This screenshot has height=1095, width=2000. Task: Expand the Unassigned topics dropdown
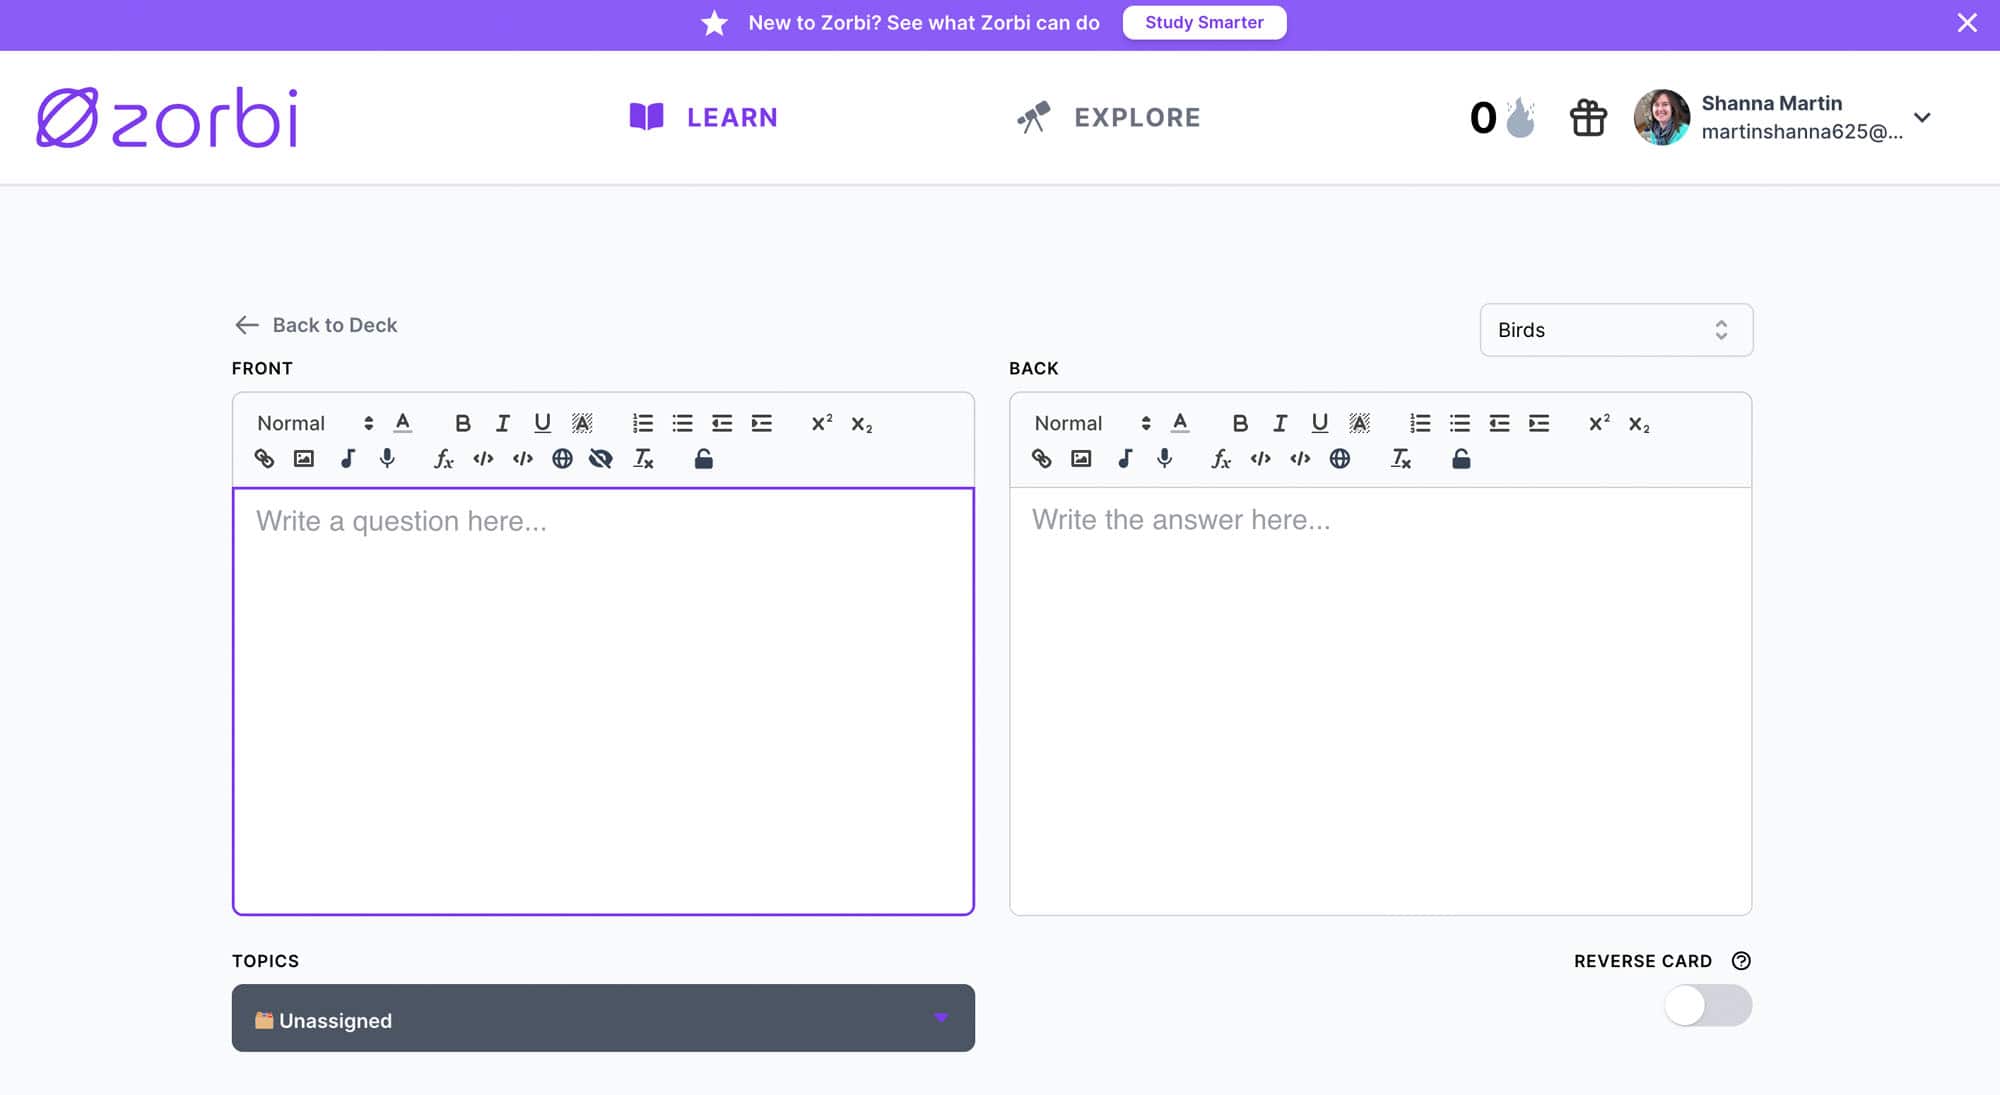(x=603, y=1018)
